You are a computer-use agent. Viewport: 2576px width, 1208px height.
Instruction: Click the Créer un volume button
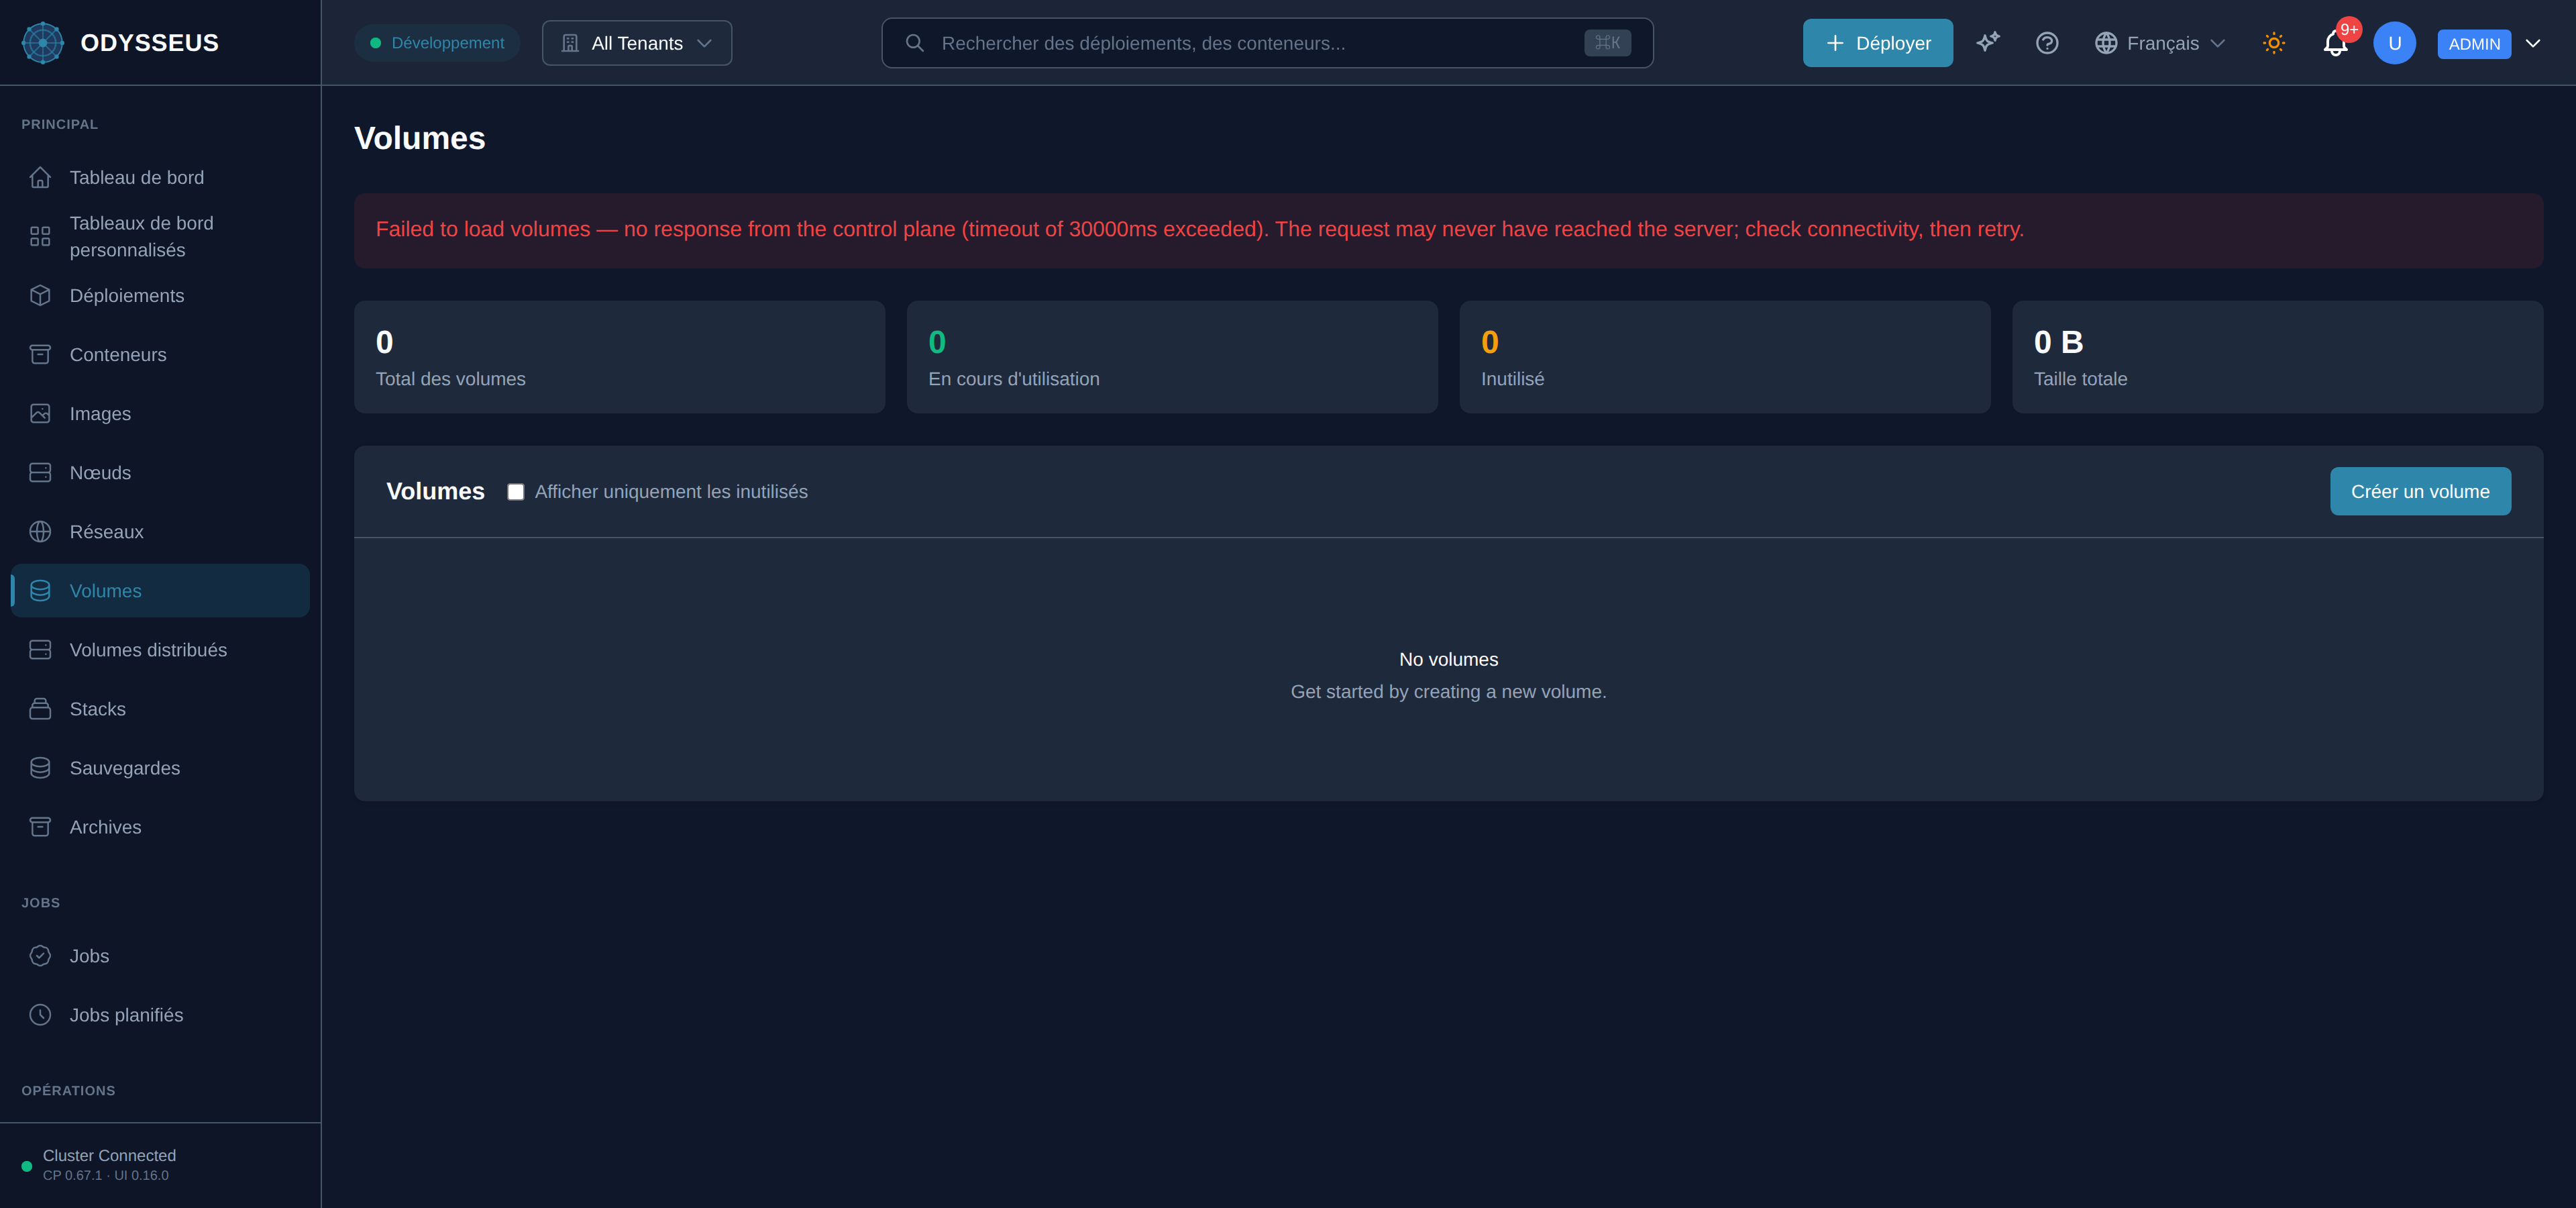pos(2420,491)
